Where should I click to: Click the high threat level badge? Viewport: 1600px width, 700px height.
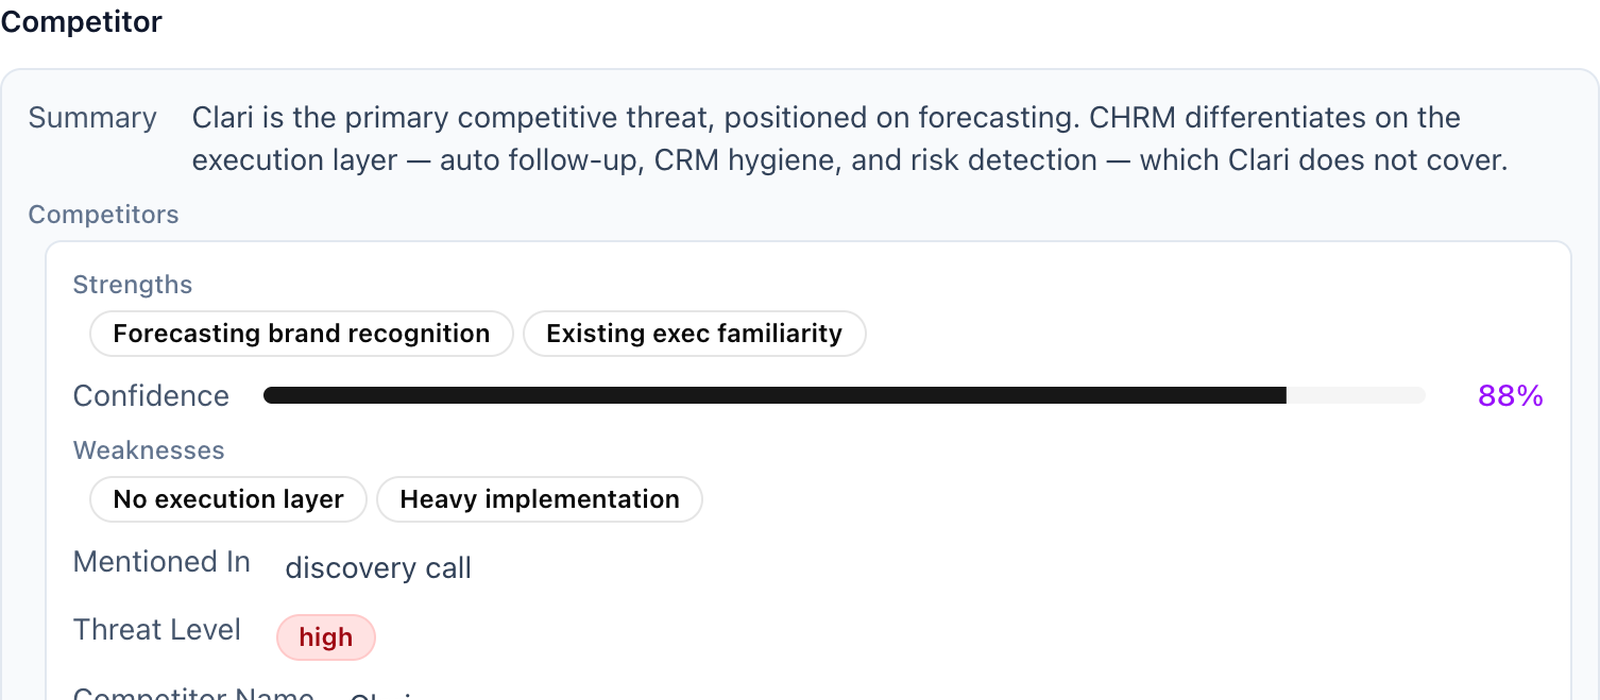click(x=326, y=637)
